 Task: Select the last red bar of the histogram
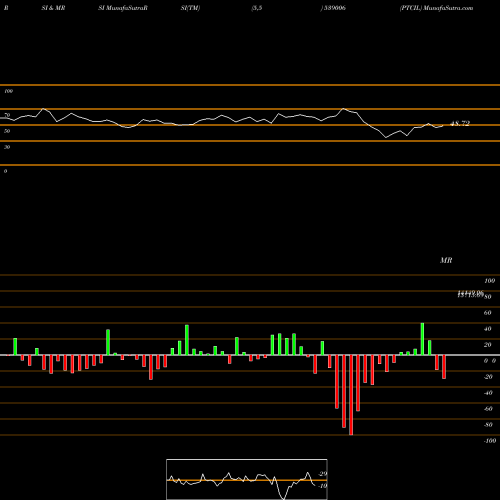point(444,367)
